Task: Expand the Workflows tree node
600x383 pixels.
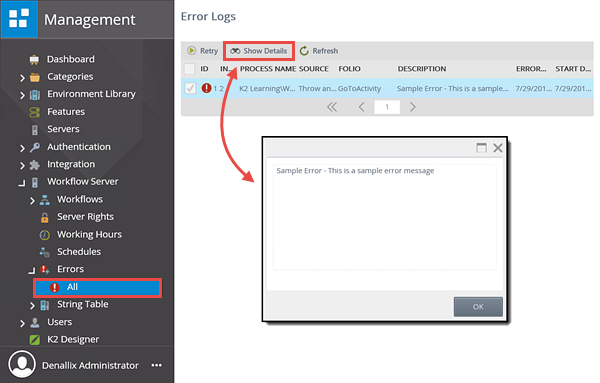Action: click(32, 200)
